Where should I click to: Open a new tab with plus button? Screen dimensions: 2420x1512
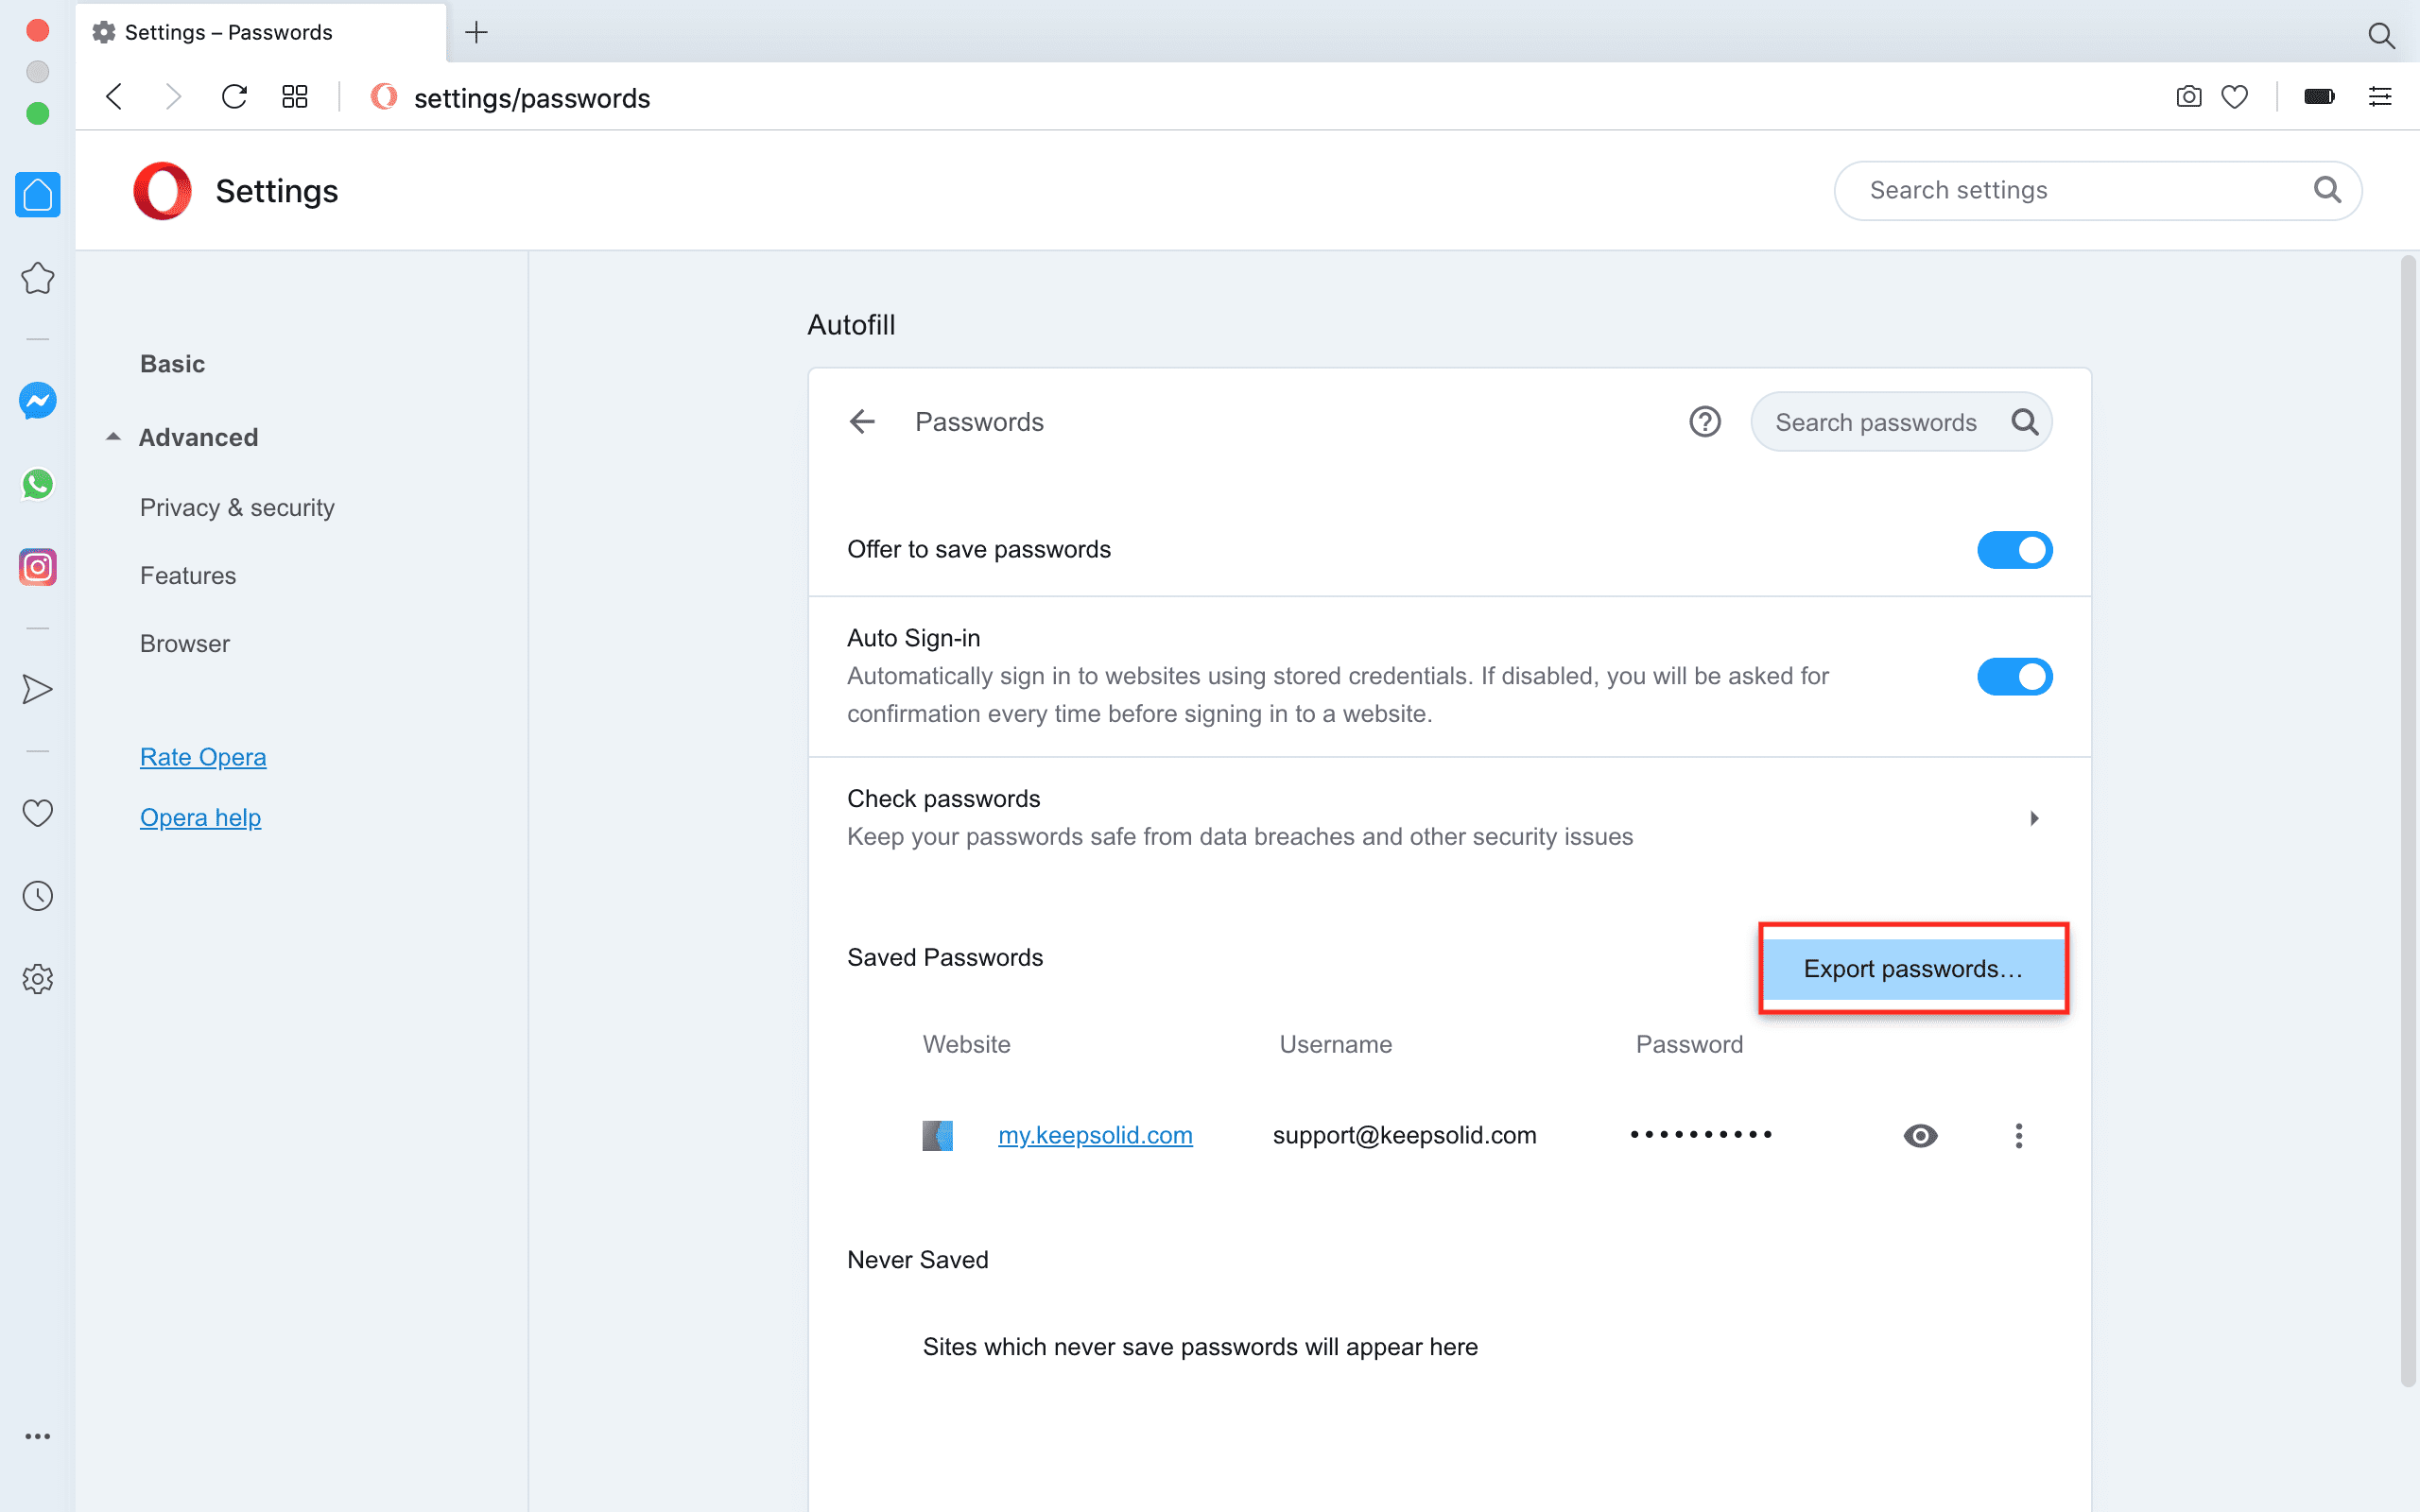(x=477, y=32)
